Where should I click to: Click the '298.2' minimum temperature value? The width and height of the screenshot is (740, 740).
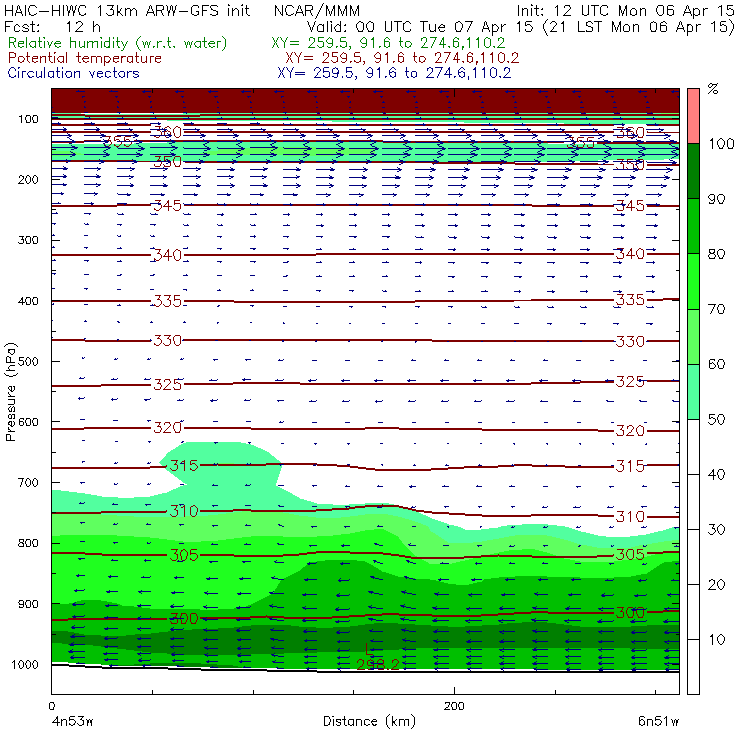tap(378, 664)
